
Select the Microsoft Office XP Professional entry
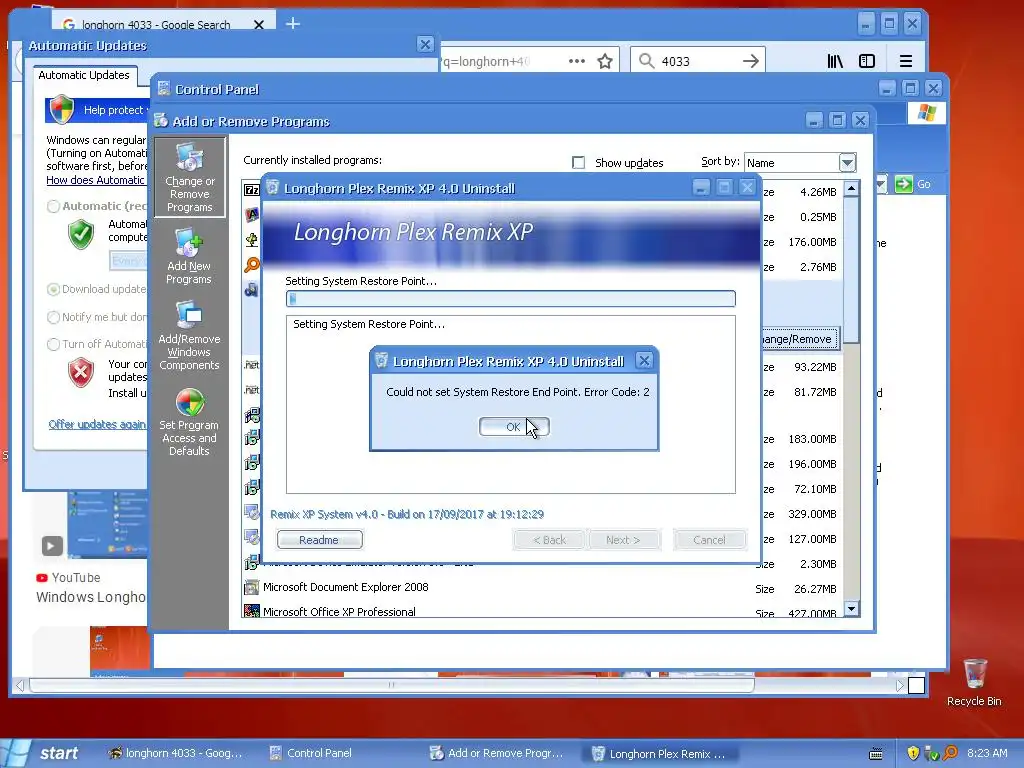[x=542, y=611]
